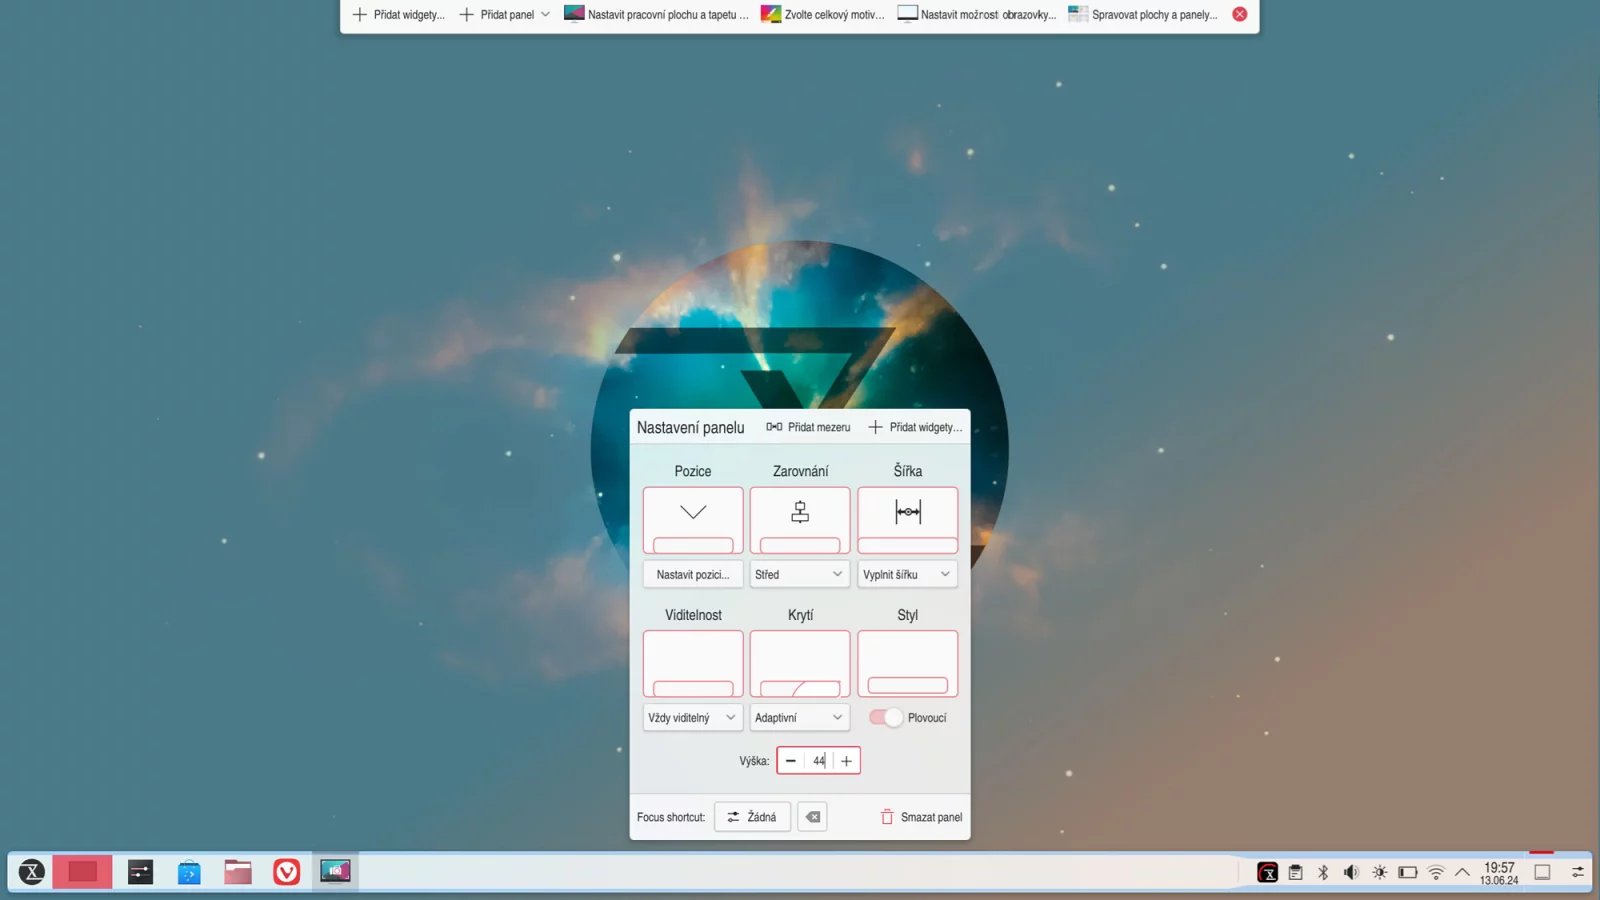Image resolution: width=1600 pixels, height=900 pixels.
Task: Open Spravovat plochy a panely
Action: 1143,14
